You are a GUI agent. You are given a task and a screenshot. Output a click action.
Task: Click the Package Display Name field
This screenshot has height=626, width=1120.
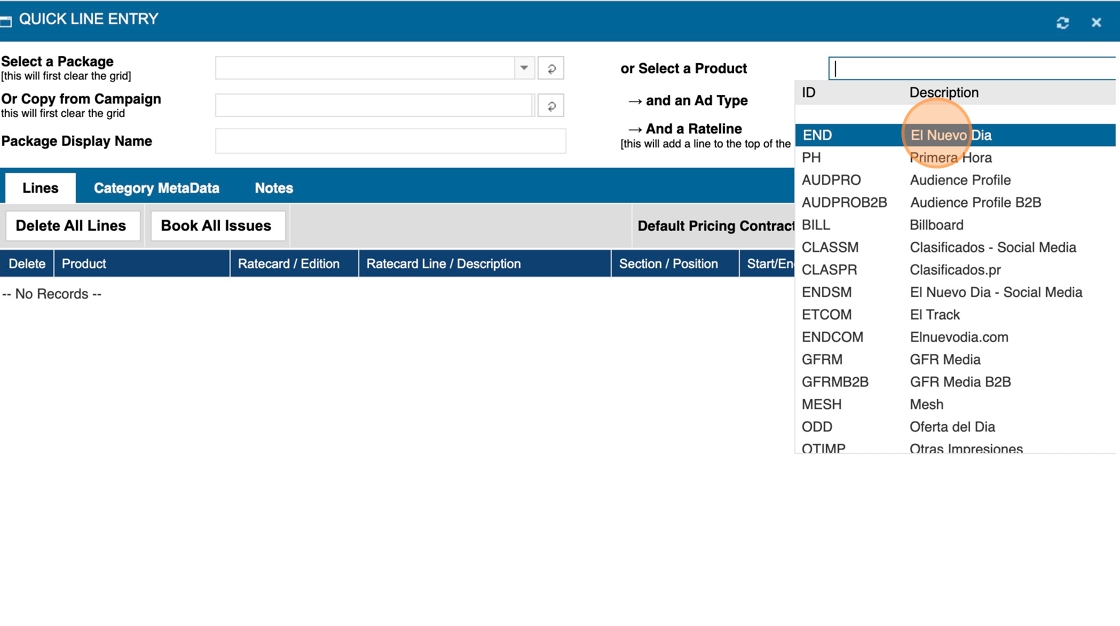(390, 141)
